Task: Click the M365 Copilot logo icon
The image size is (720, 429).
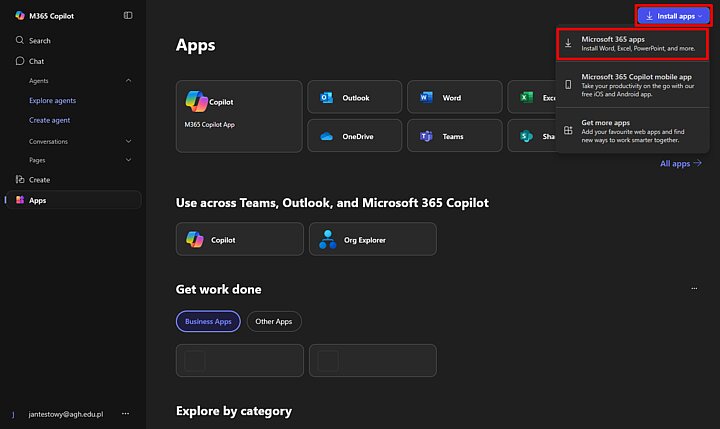Action: [20, 16]
